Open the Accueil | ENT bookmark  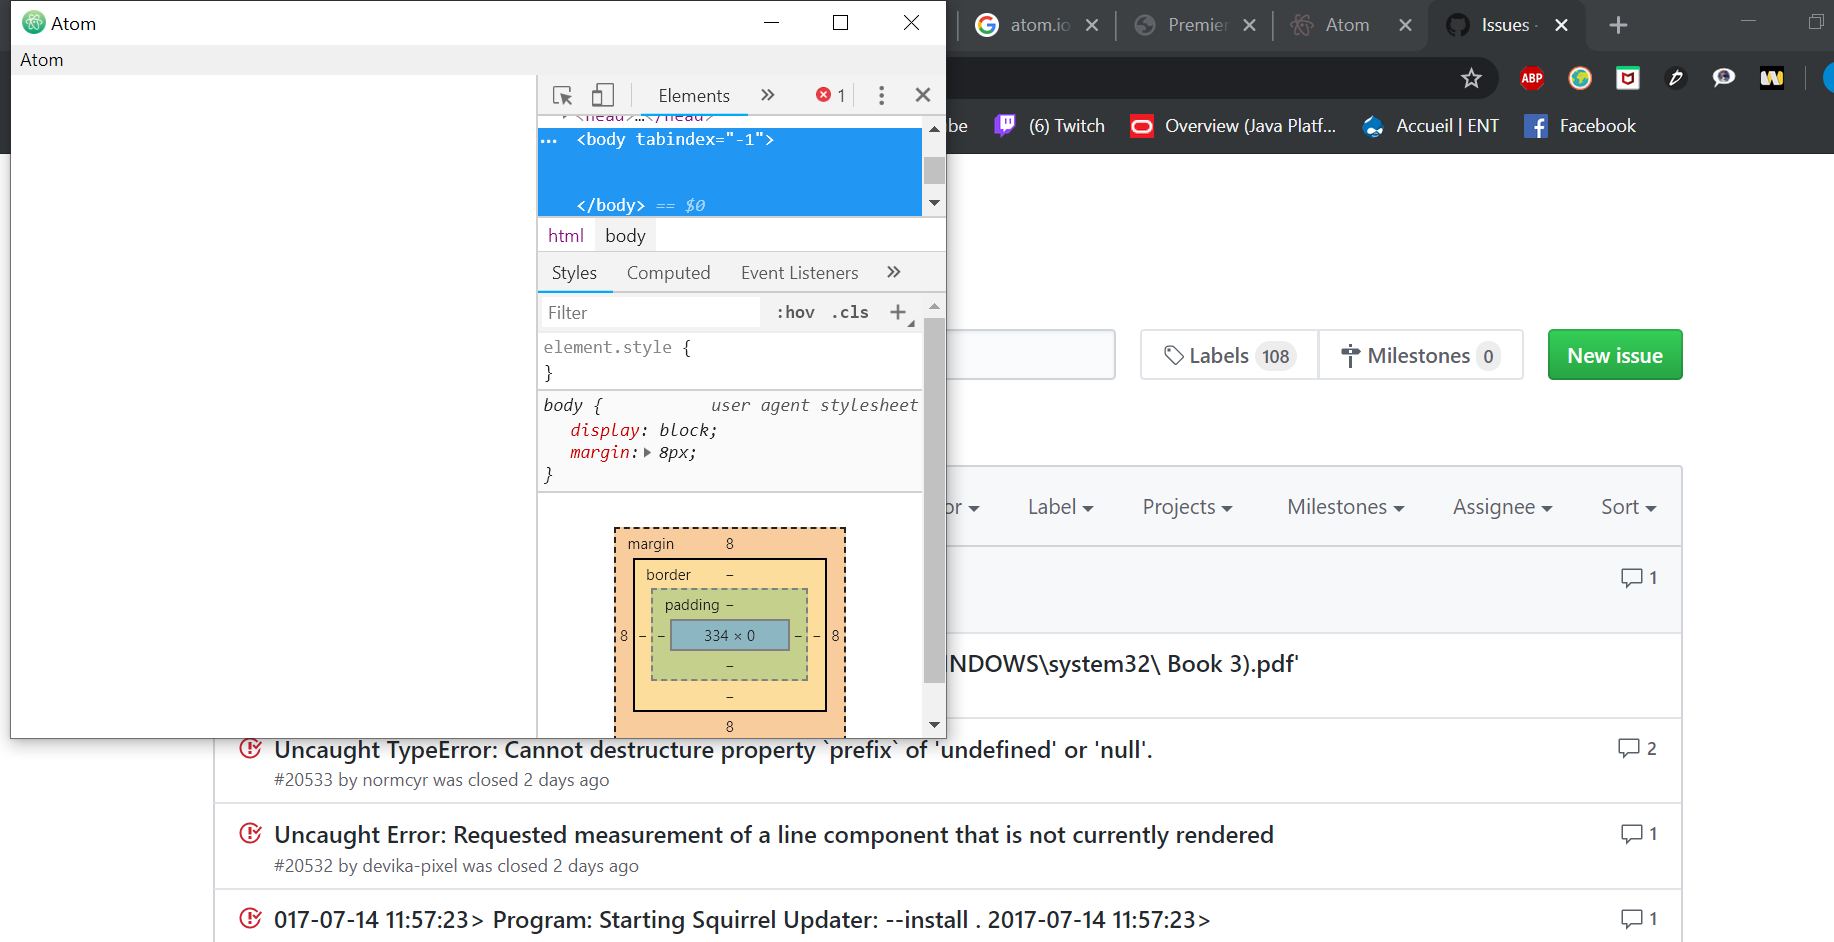(x=1431, y=126)
